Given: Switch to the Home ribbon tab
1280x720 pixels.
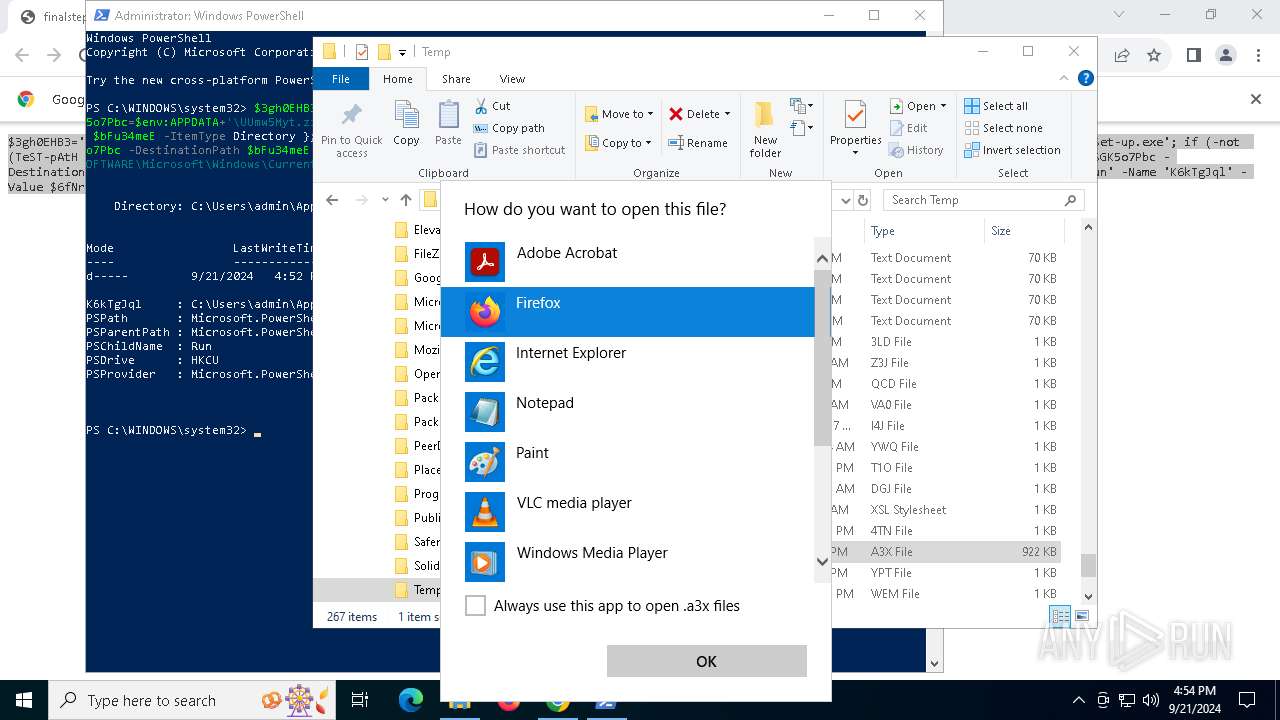Looking at the screenshot, I should pos(397,79).
